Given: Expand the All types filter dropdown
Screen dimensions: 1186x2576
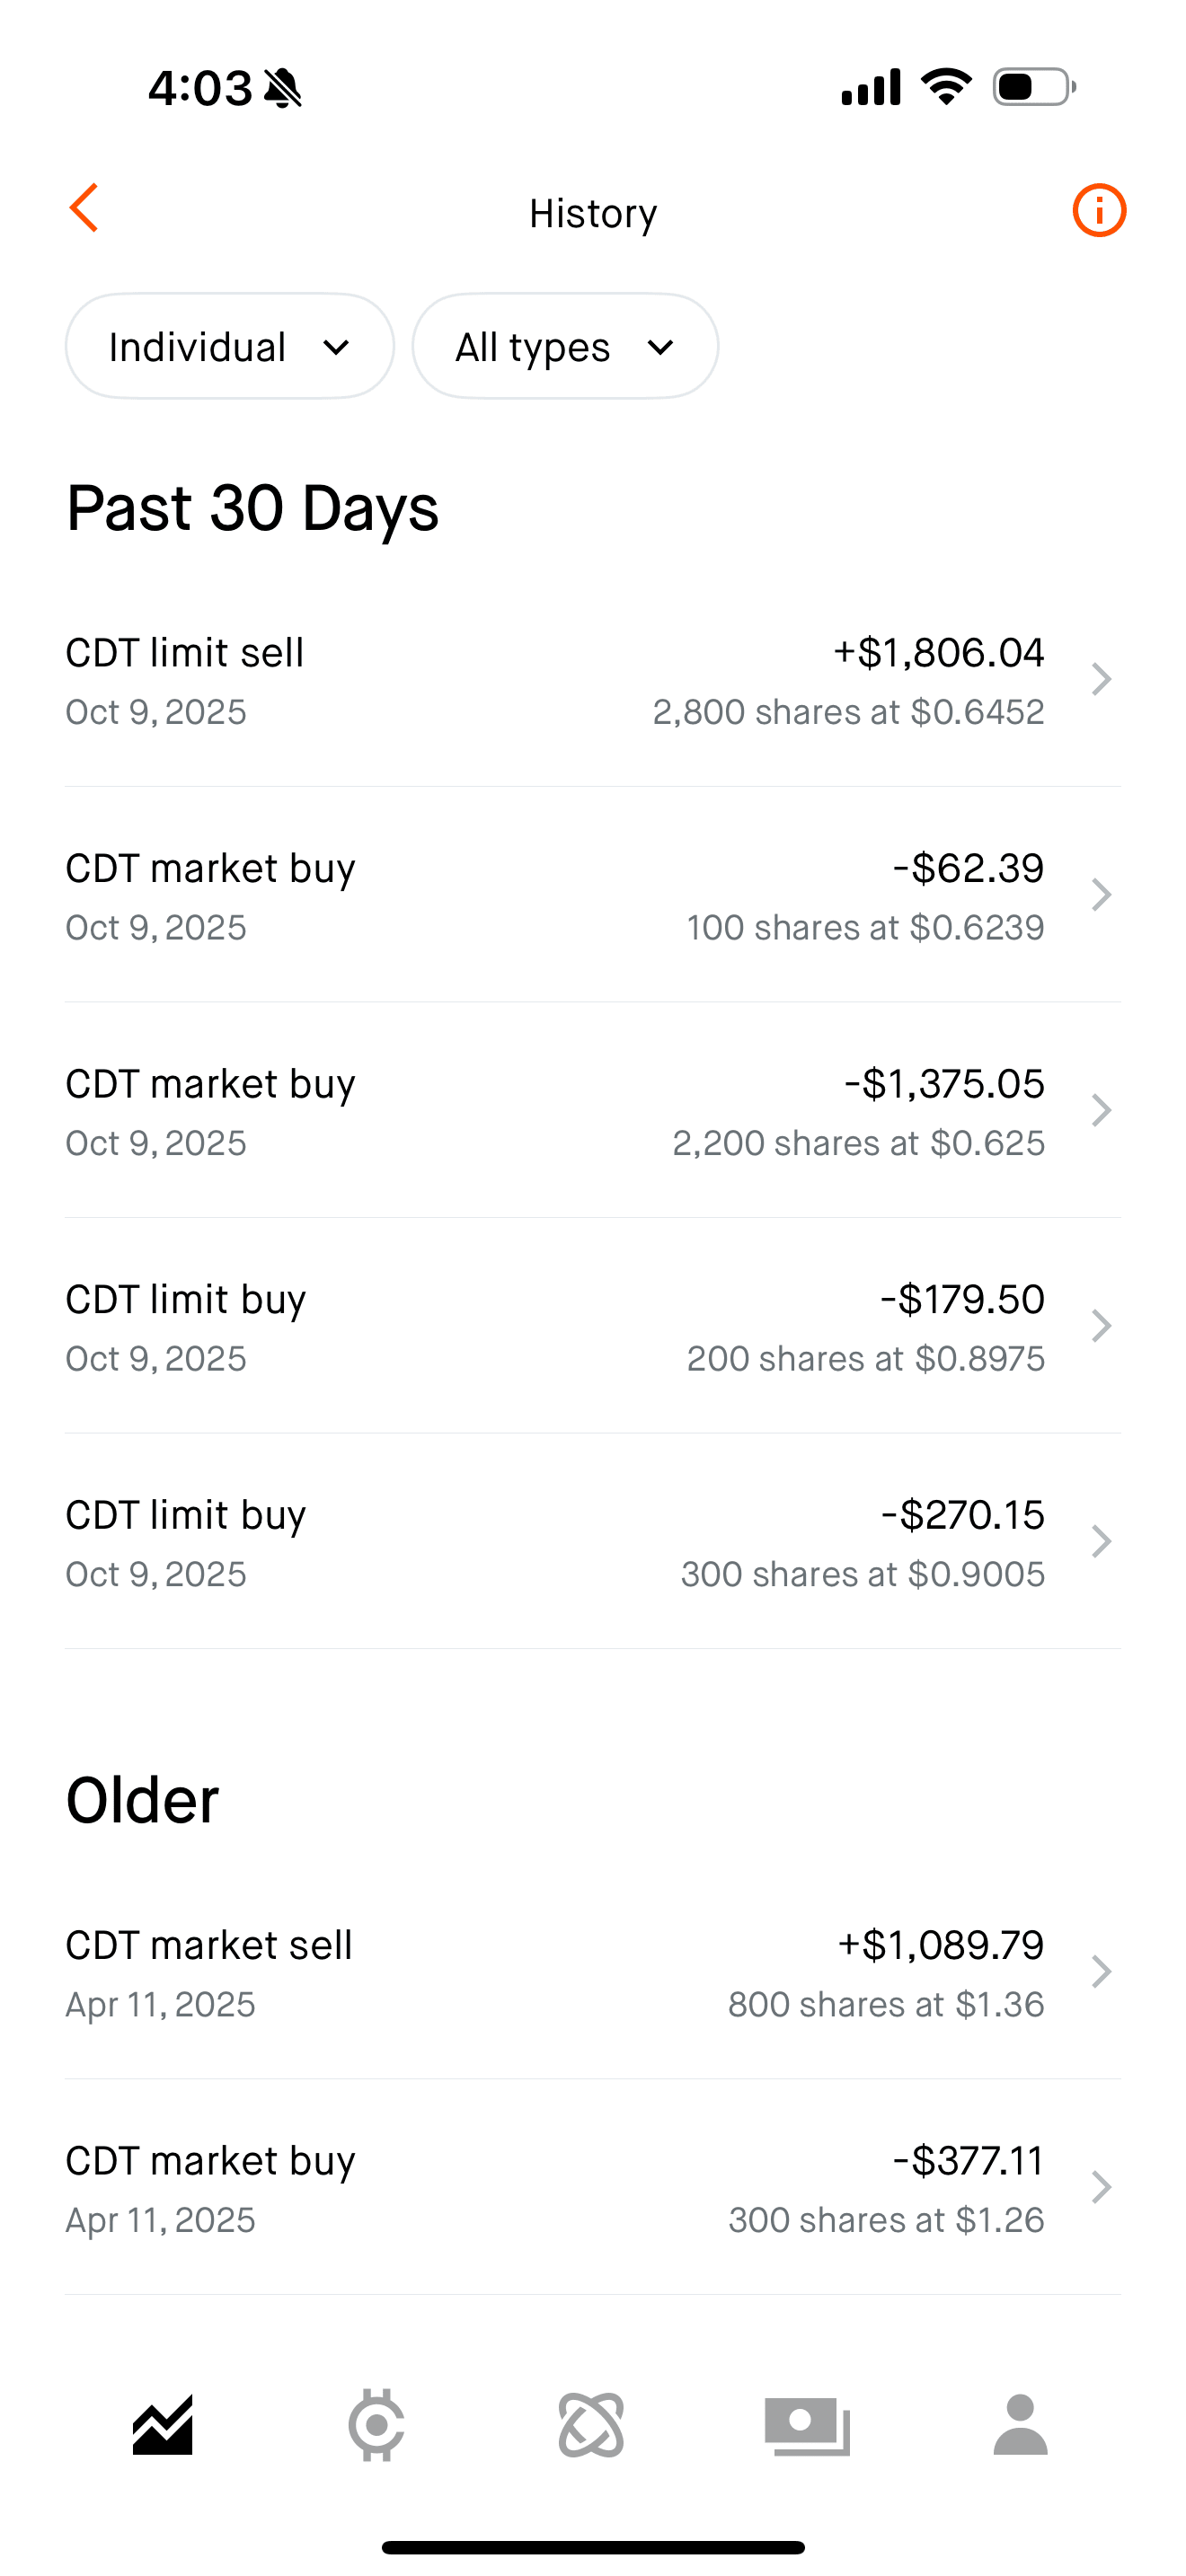Looking at the screenshot, I should (565, 347).
